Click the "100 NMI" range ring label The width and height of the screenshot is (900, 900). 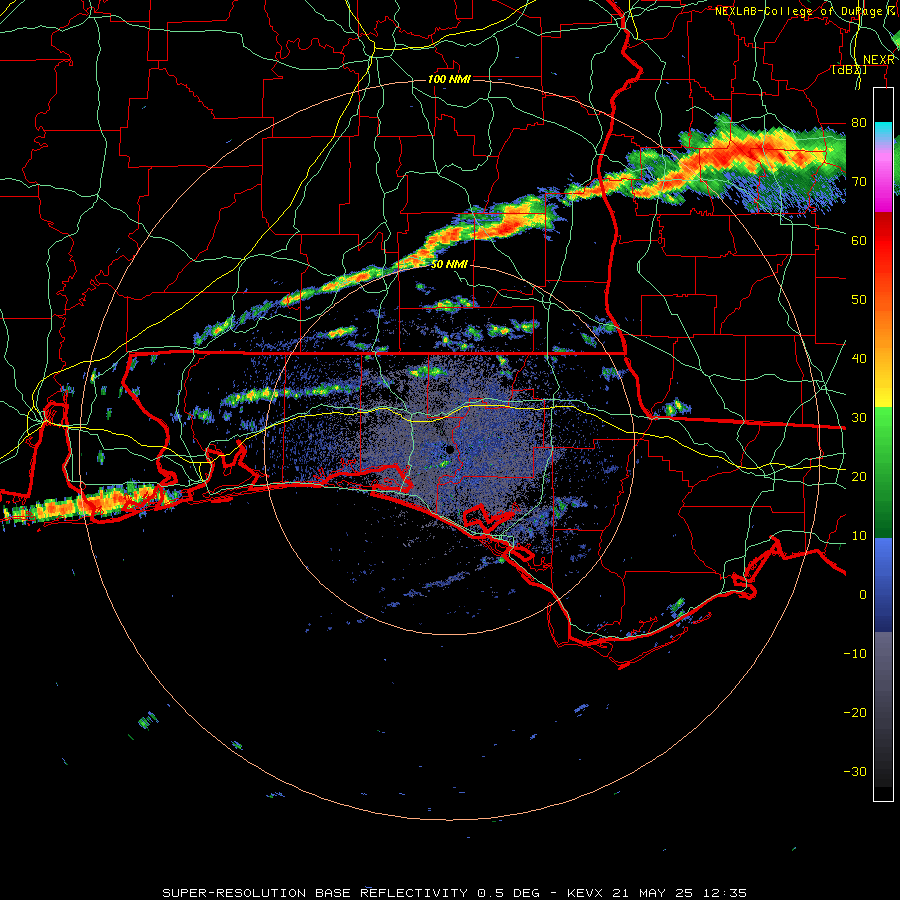449,79
